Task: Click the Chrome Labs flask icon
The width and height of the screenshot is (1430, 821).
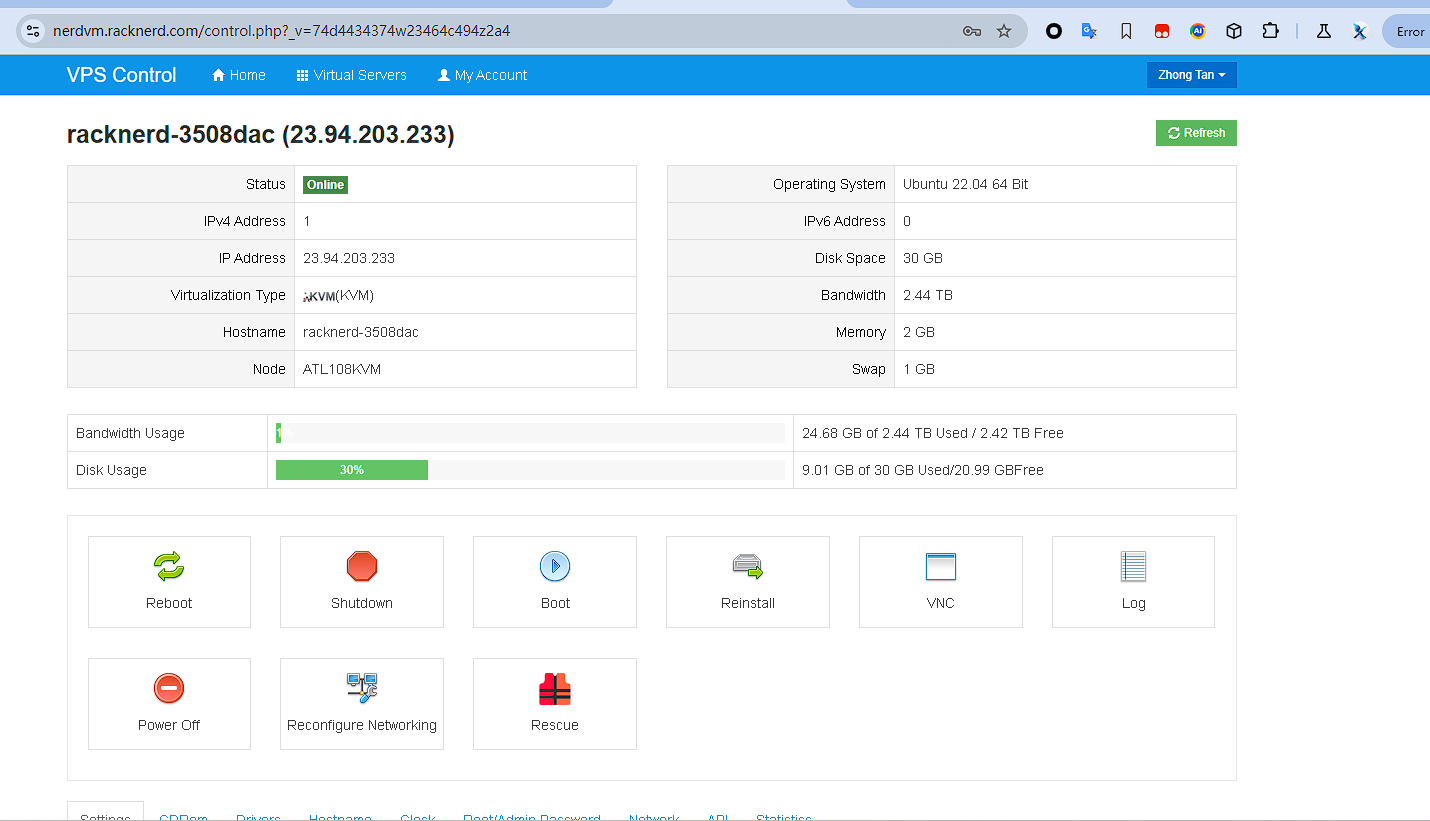Action: coord(1324,31)
